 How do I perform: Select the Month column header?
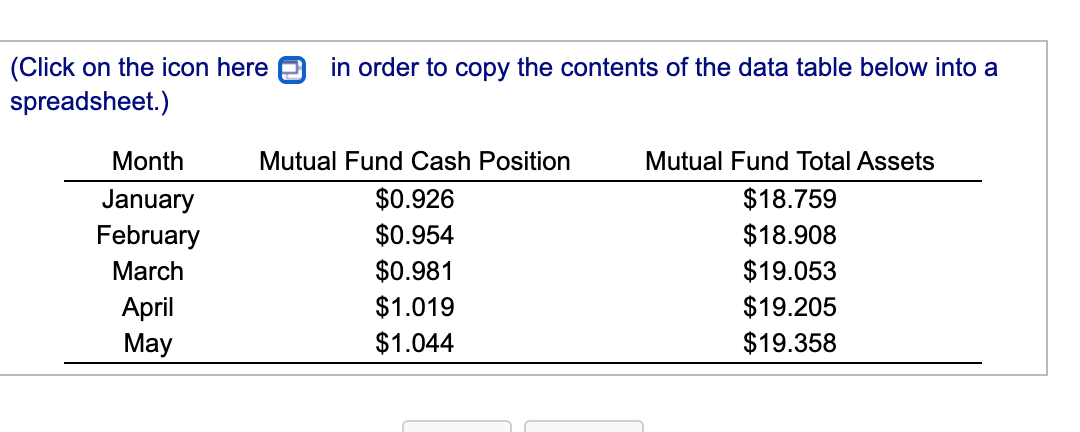tap(148, 161)
